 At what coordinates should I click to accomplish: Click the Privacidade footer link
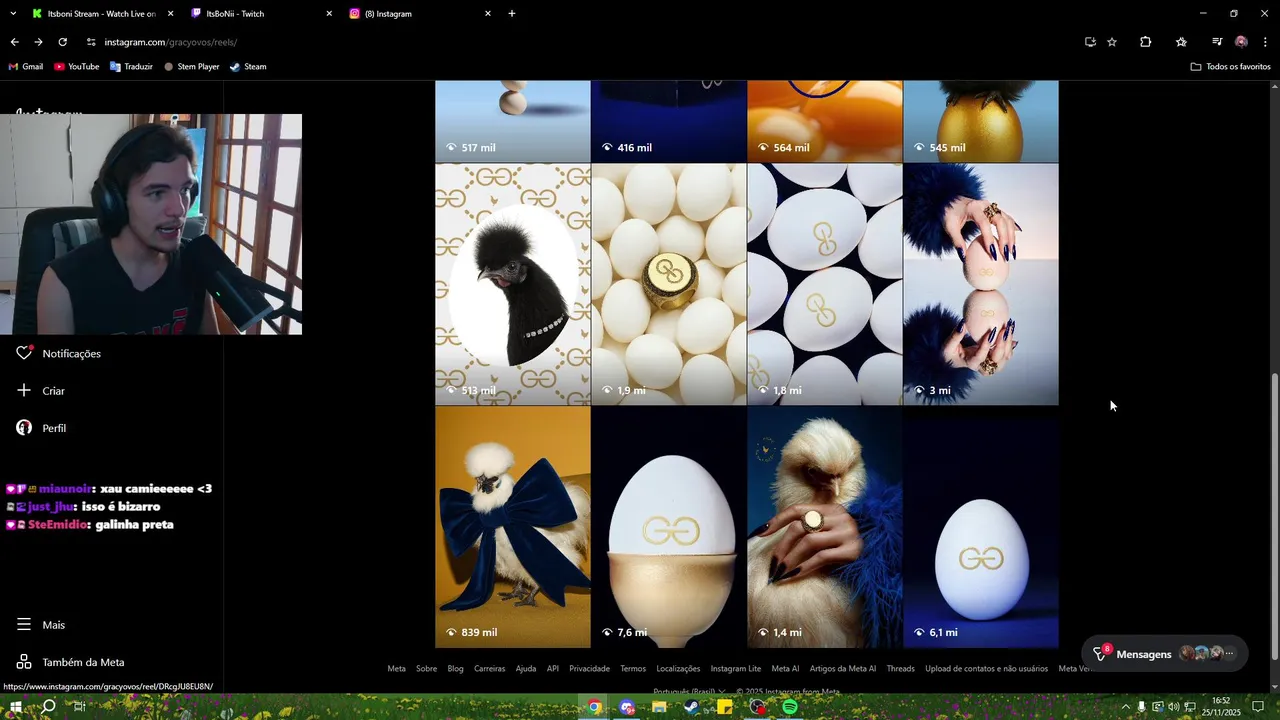click(x=589, y=669)
